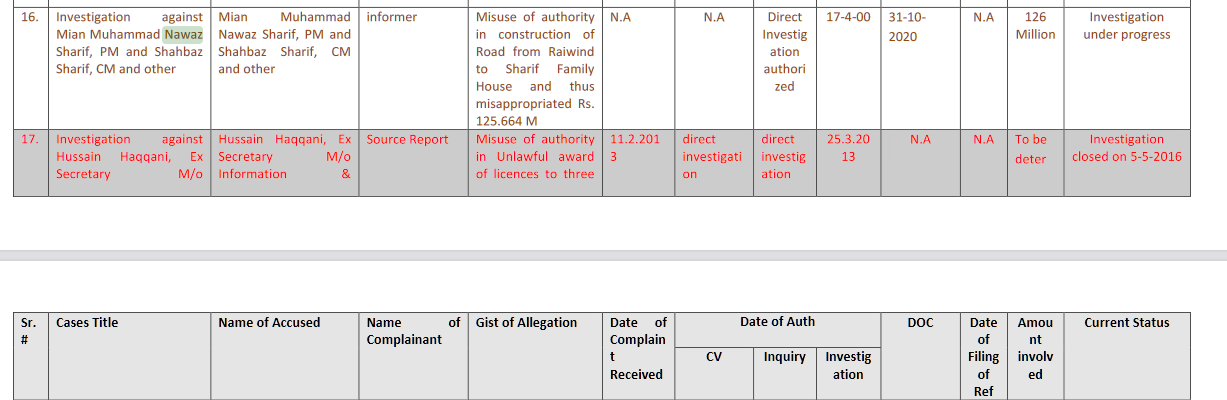1227x400 pixels.
Task: Click the "Investigation" sub-header cell
Action: click(x=848, y=373)
